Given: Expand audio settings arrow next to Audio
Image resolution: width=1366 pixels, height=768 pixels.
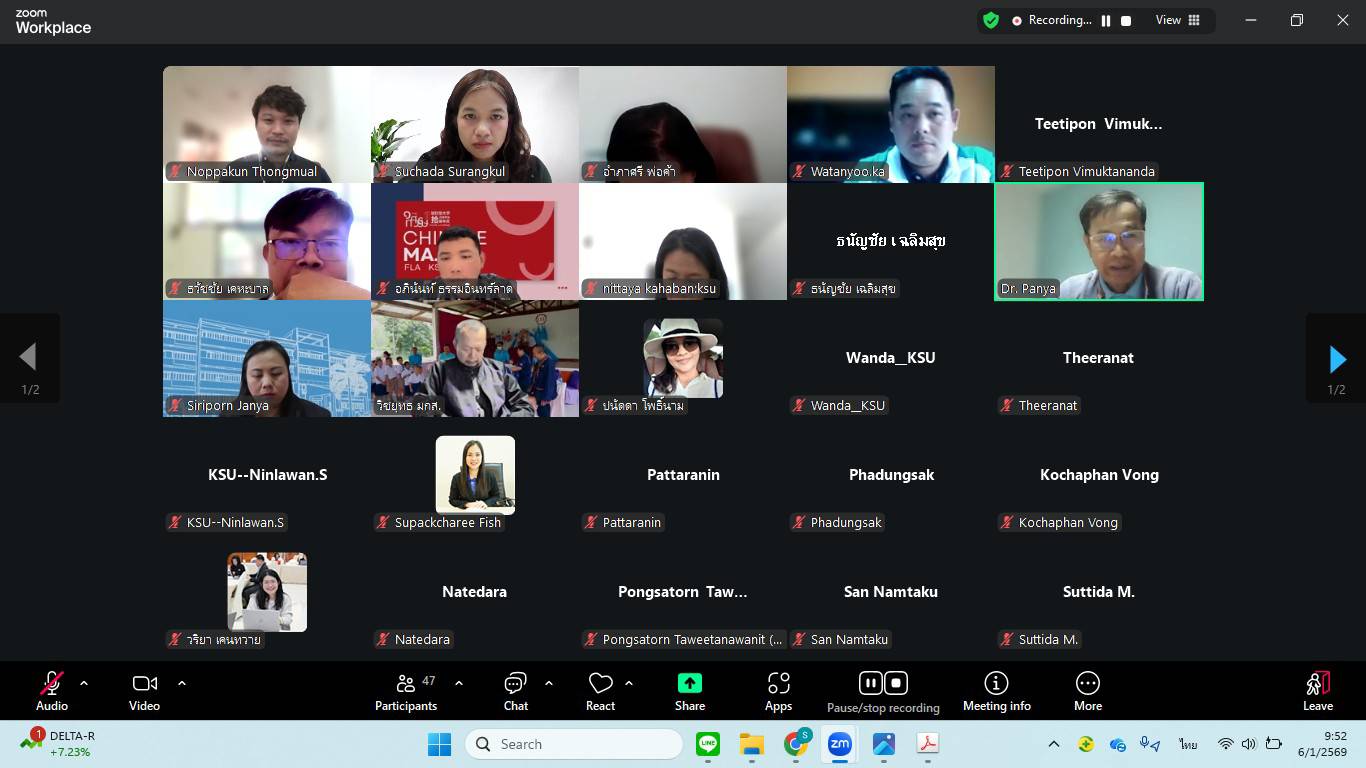Looking at the screenshot, I should (84, 684).
